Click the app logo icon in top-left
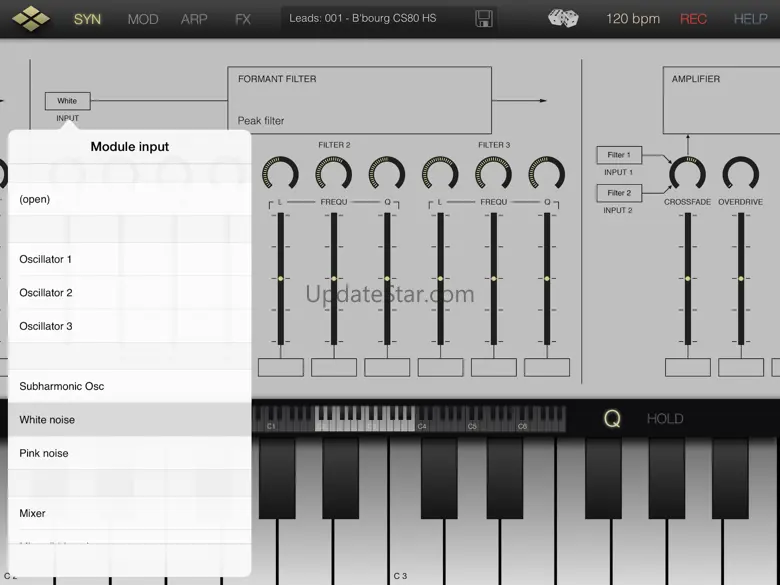This screenshot has height=585, width=780. 30,18
